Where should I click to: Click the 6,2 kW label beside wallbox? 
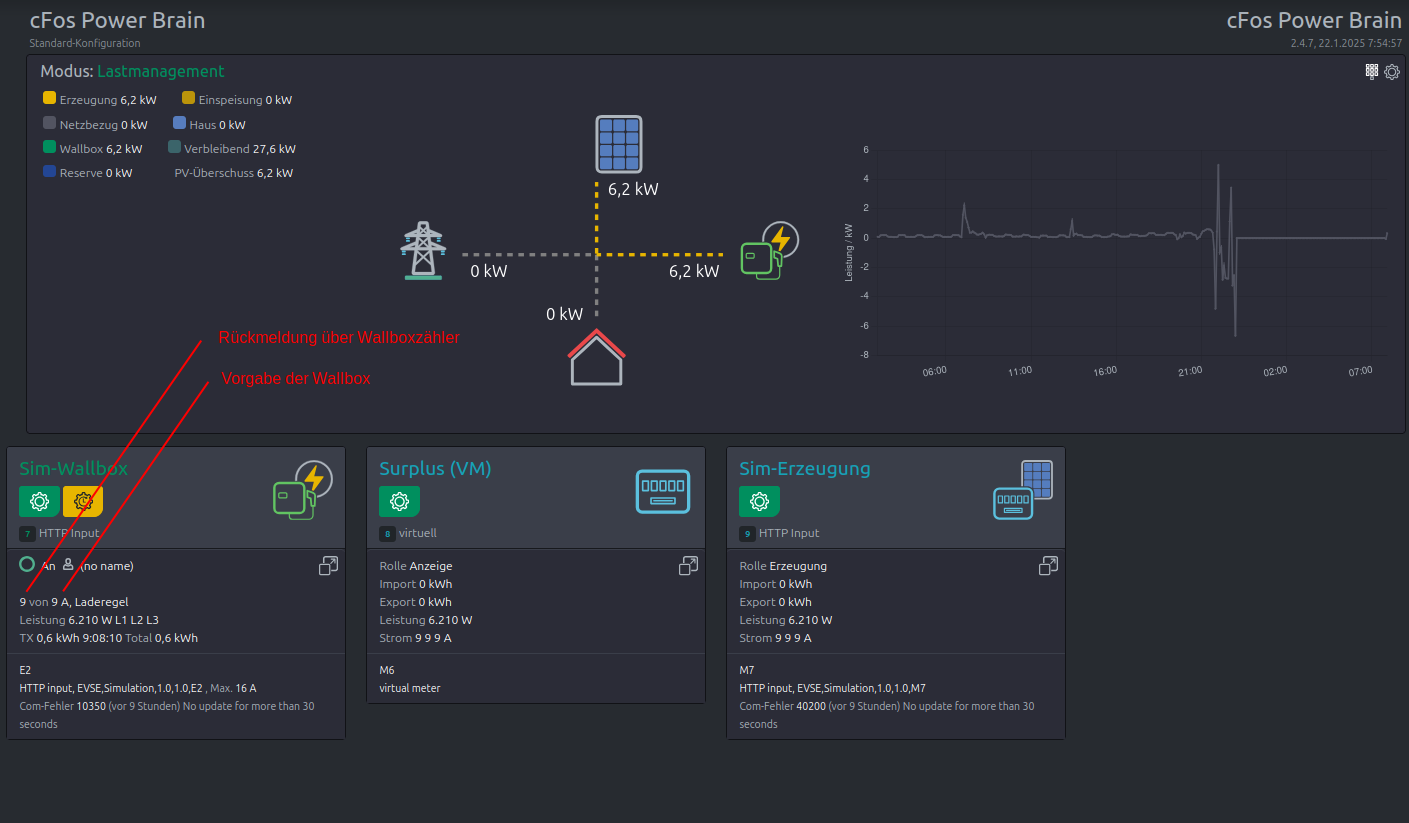pos(694,271)
